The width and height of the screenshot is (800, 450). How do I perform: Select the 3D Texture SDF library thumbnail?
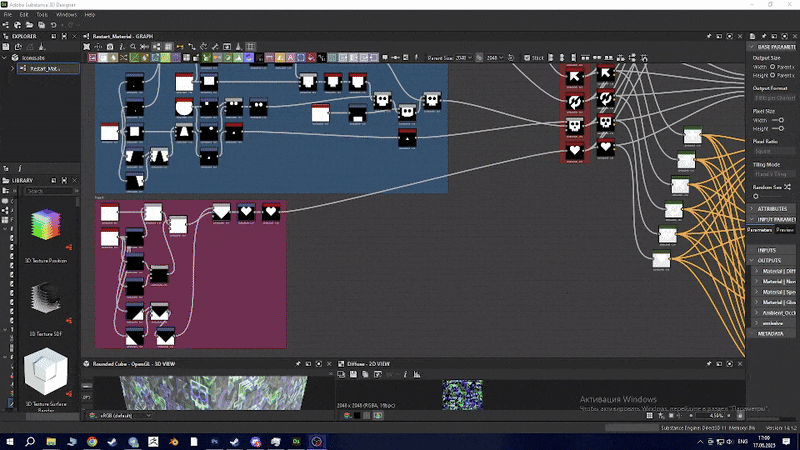[x=46, y=298]
